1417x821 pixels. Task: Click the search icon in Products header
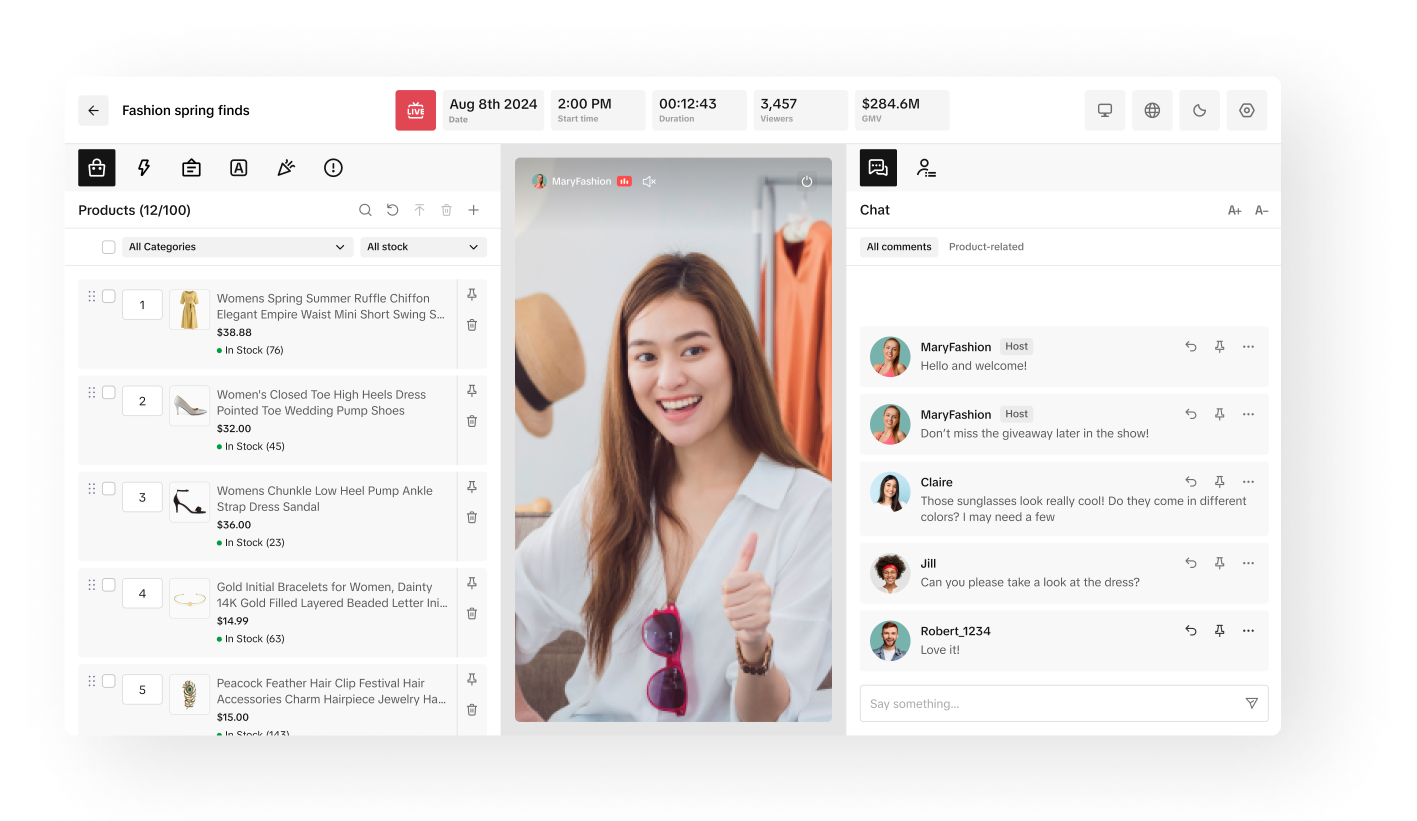[365, 210]
